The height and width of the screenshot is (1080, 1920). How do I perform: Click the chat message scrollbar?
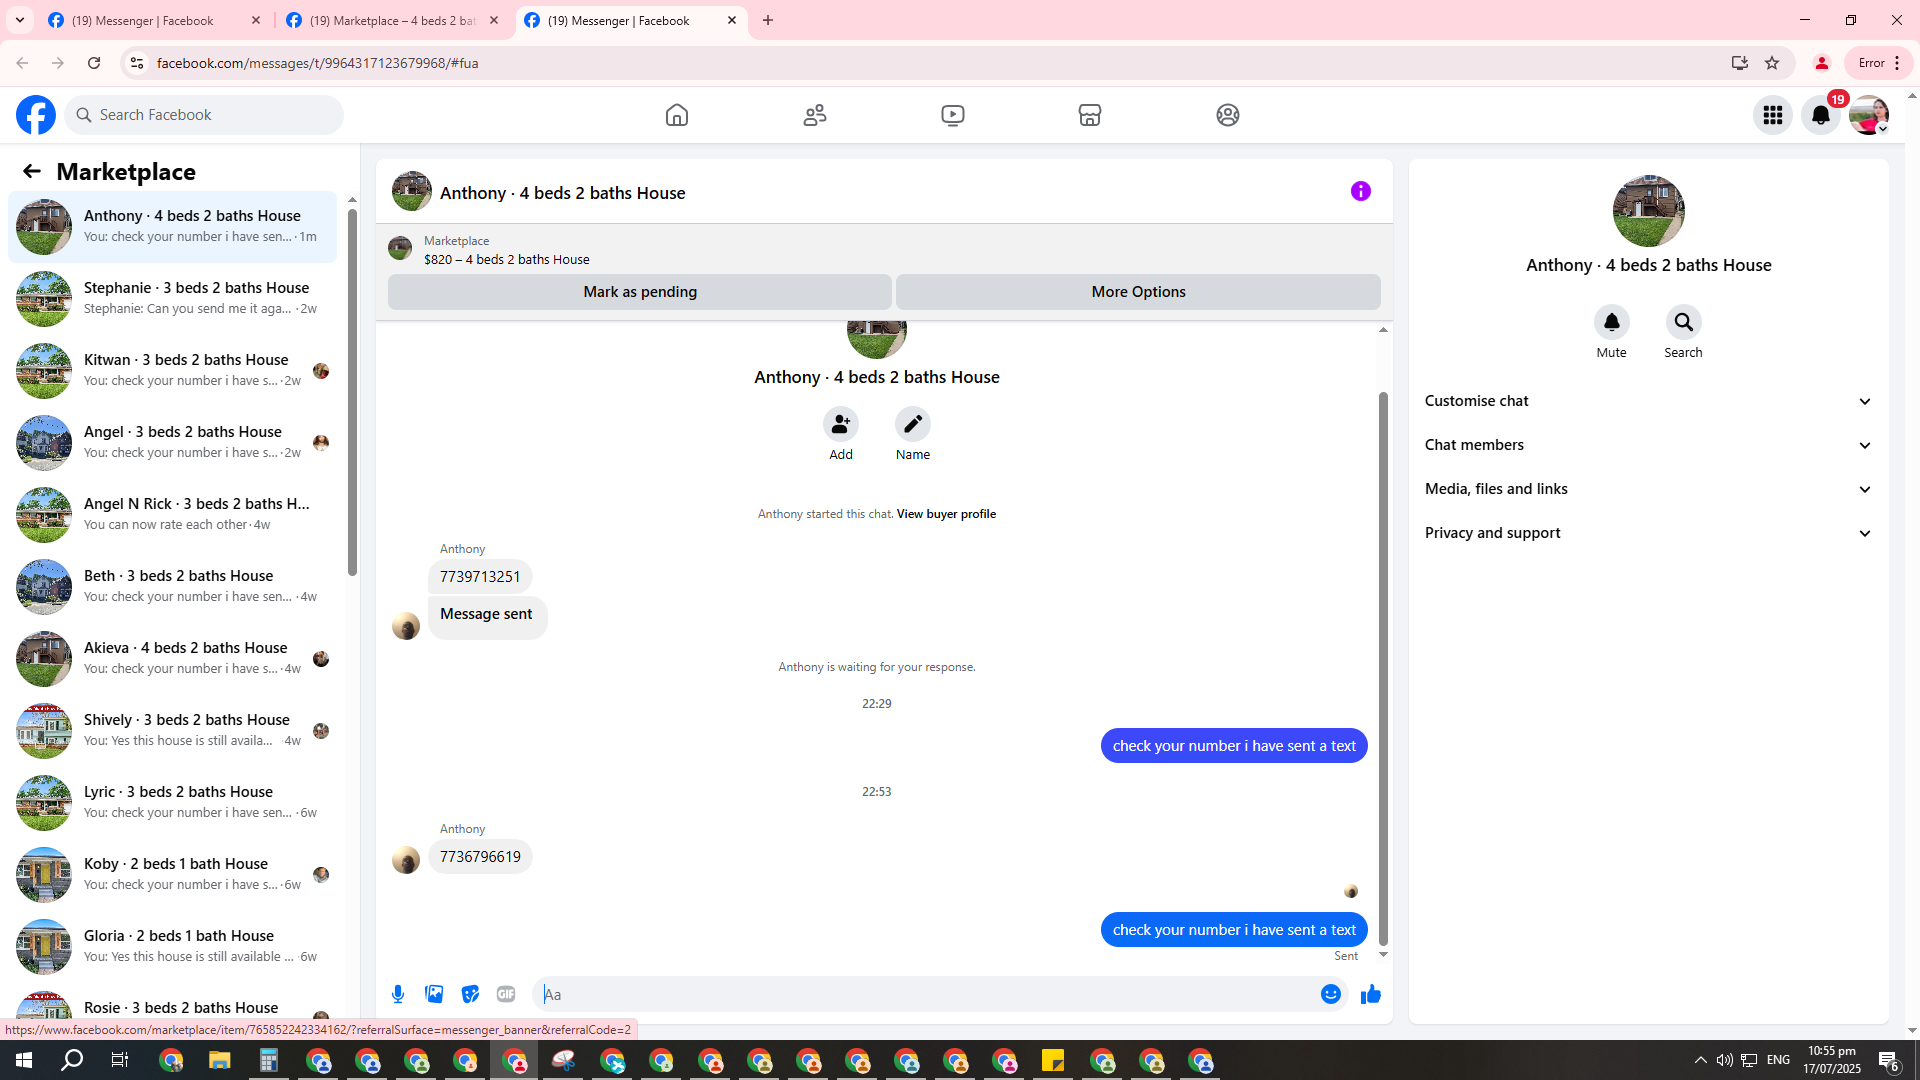(1383, 668)
